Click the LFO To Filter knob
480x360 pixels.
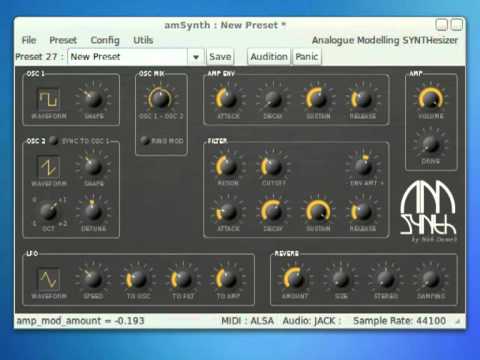[183, 279]
